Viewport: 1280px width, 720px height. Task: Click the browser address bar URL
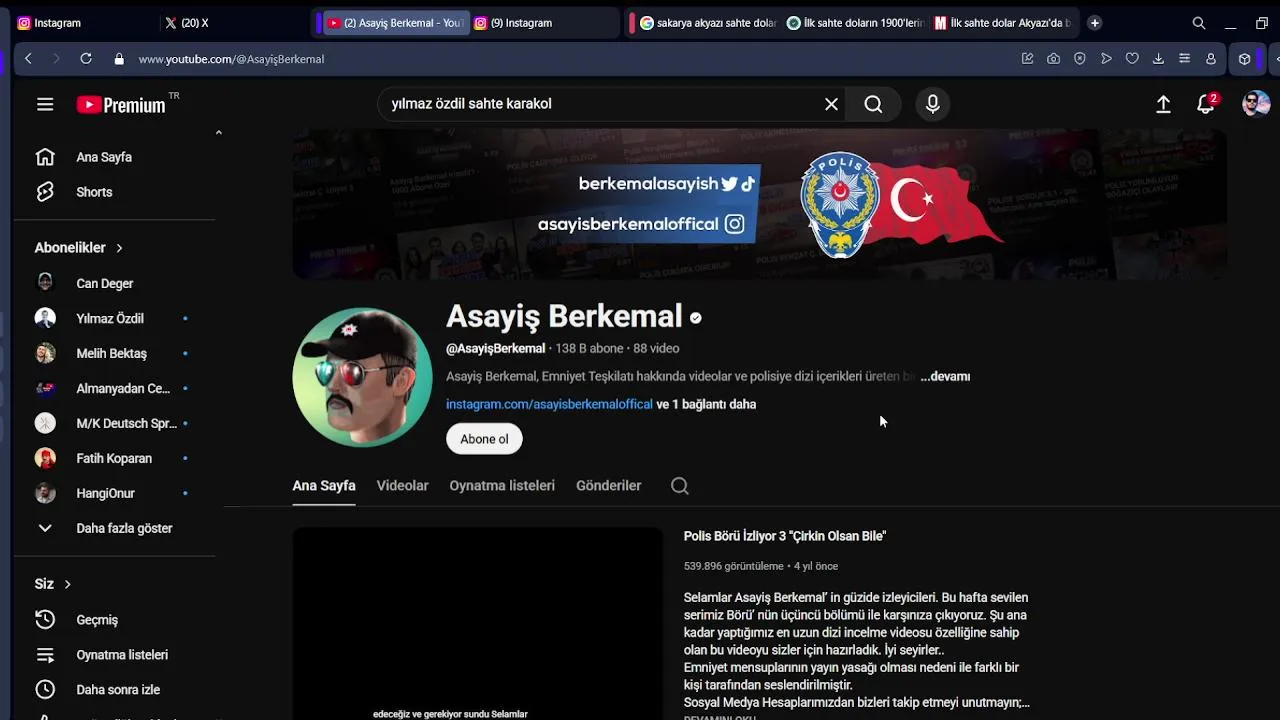pos(231,59)
